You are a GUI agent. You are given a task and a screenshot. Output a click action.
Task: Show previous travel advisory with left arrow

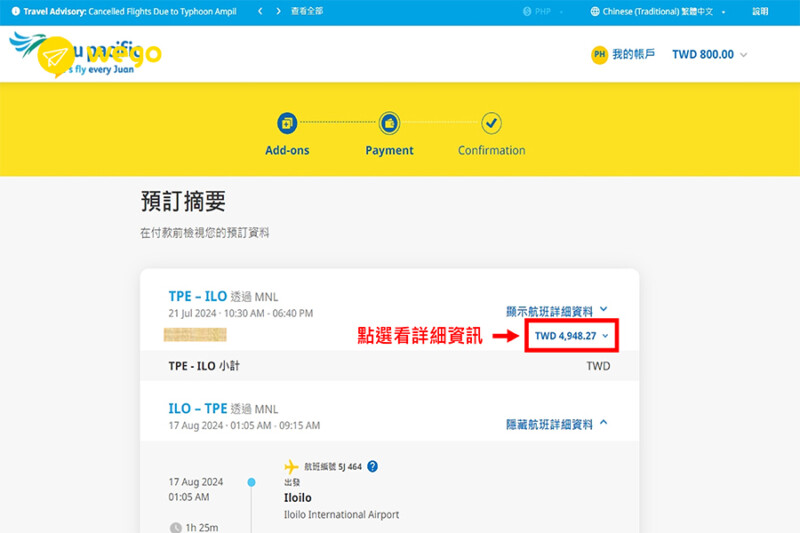coord(260,12)
